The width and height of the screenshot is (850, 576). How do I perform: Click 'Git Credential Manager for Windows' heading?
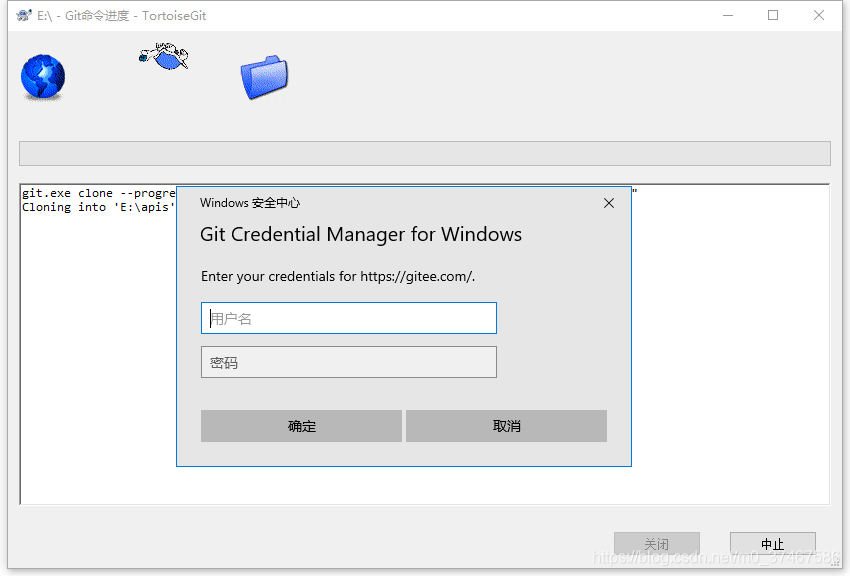[360, 234]
